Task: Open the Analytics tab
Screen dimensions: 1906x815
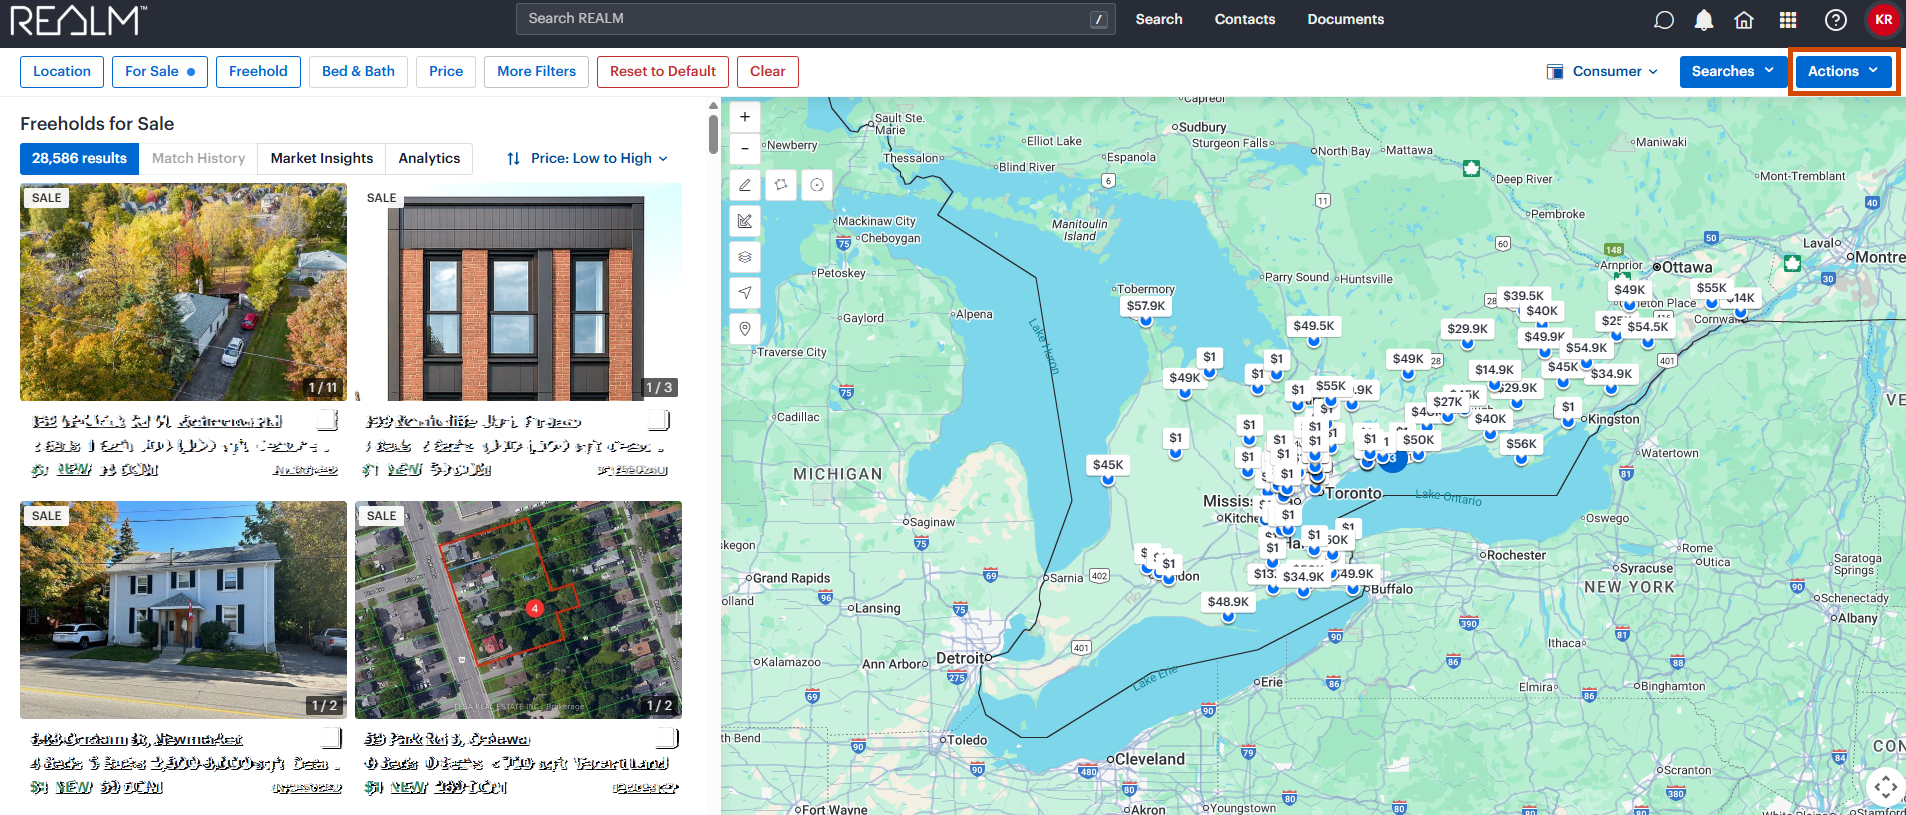Action: click(x=429, y=158)
